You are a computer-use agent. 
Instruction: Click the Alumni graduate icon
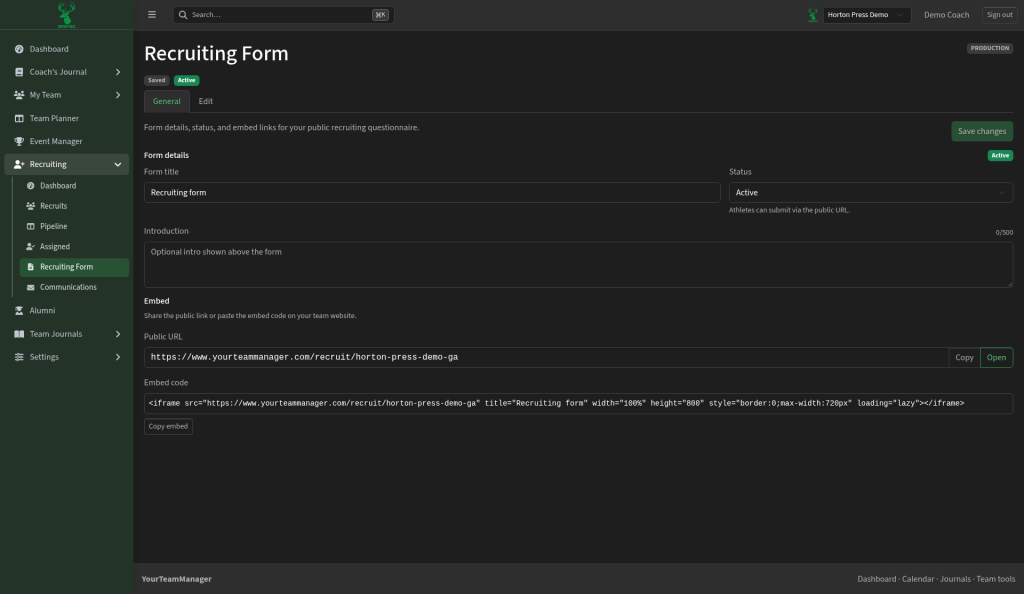click(19, 311)
